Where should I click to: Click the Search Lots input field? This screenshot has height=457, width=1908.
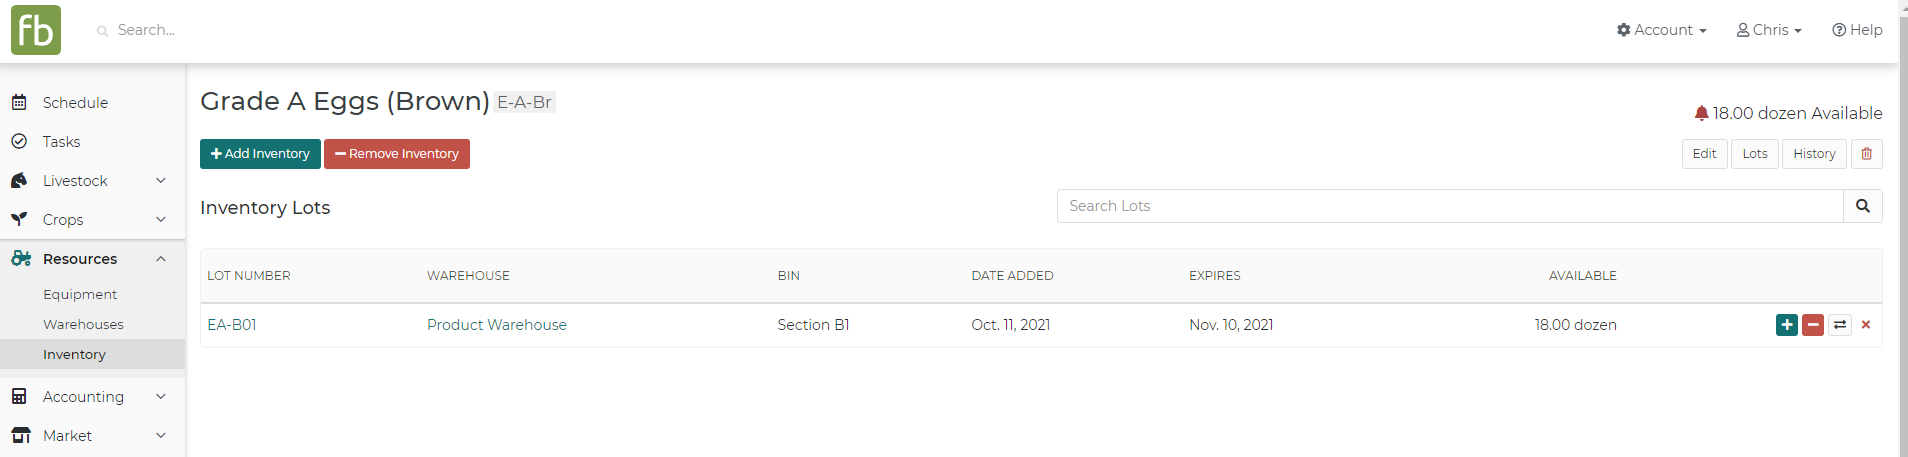pos(1450,206)
